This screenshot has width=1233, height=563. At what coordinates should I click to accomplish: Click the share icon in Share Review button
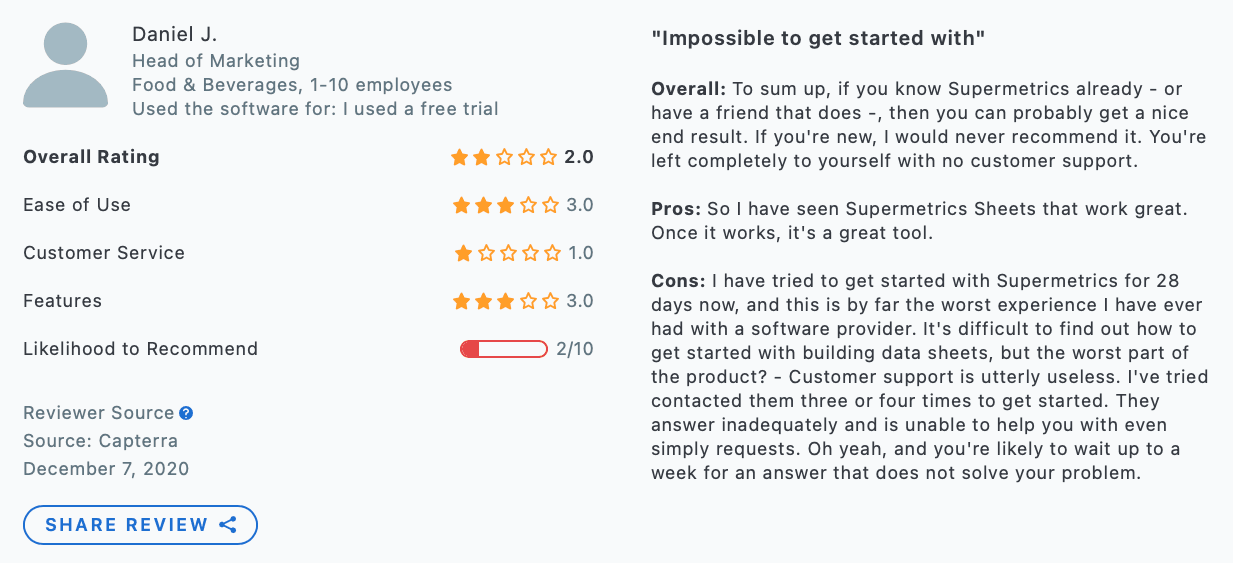click(x=228, y=525)
